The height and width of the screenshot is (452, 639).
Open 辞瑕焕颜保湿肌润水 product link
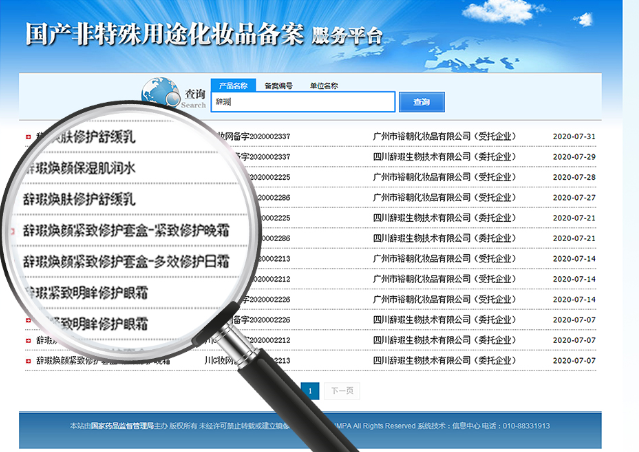pos(81,168)
